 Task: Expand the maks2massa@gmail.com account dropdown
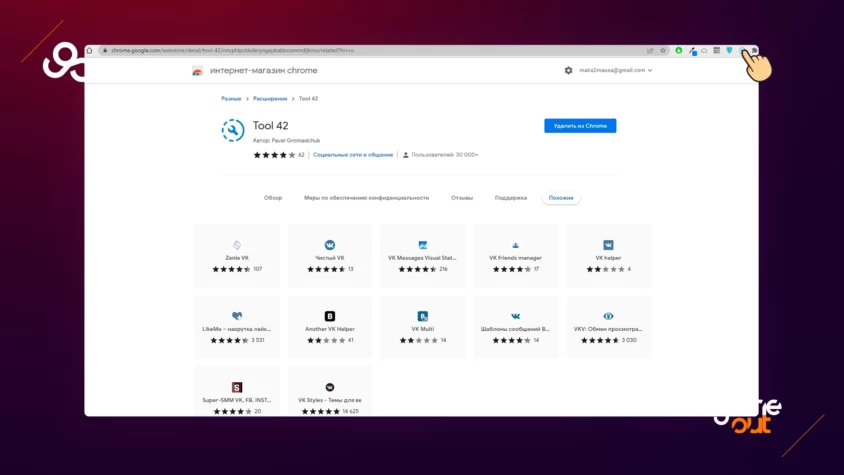coord(616,70)
